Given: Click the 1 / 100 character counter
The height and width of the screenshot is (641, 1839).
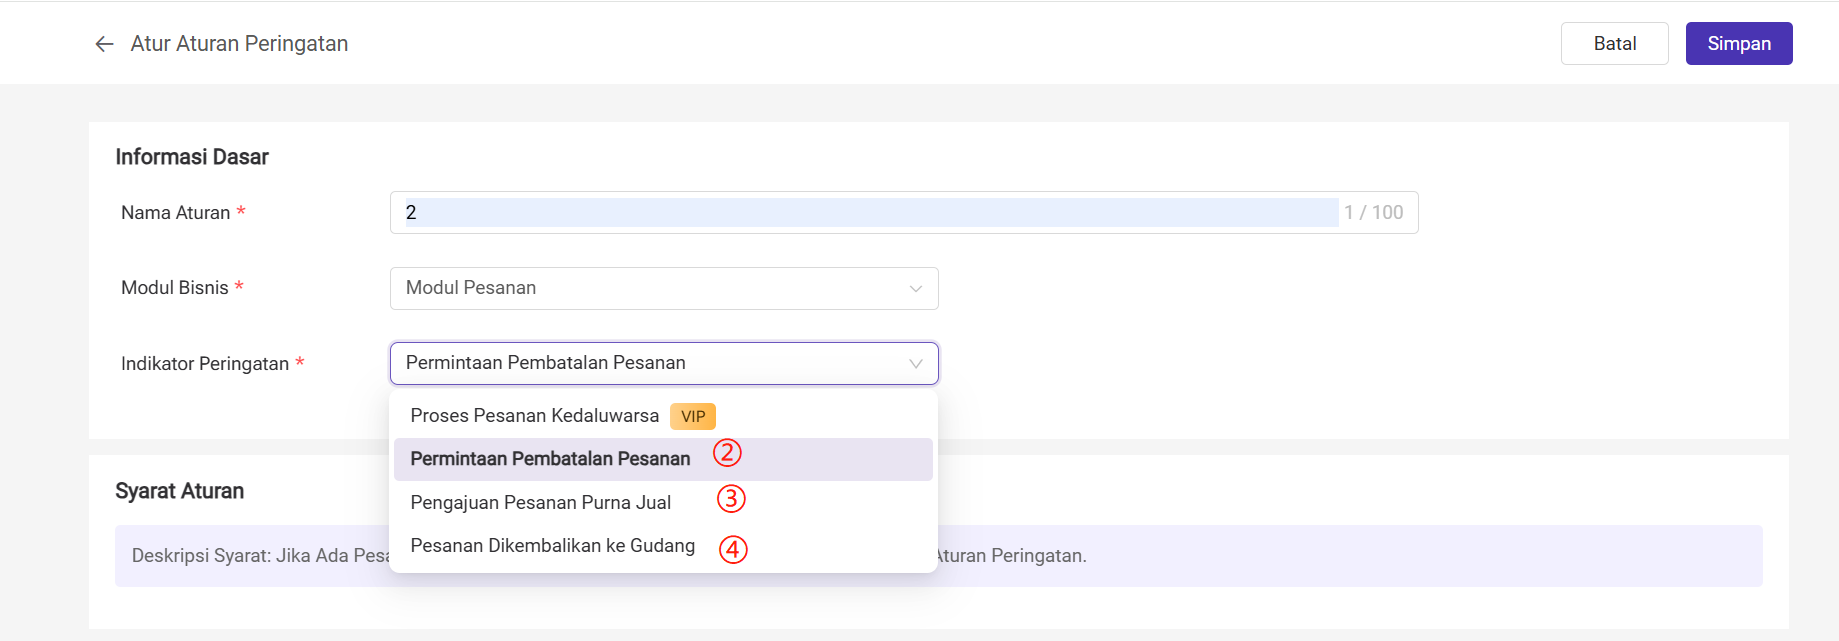Looking at the screenshot, I should click(1373, 213).
